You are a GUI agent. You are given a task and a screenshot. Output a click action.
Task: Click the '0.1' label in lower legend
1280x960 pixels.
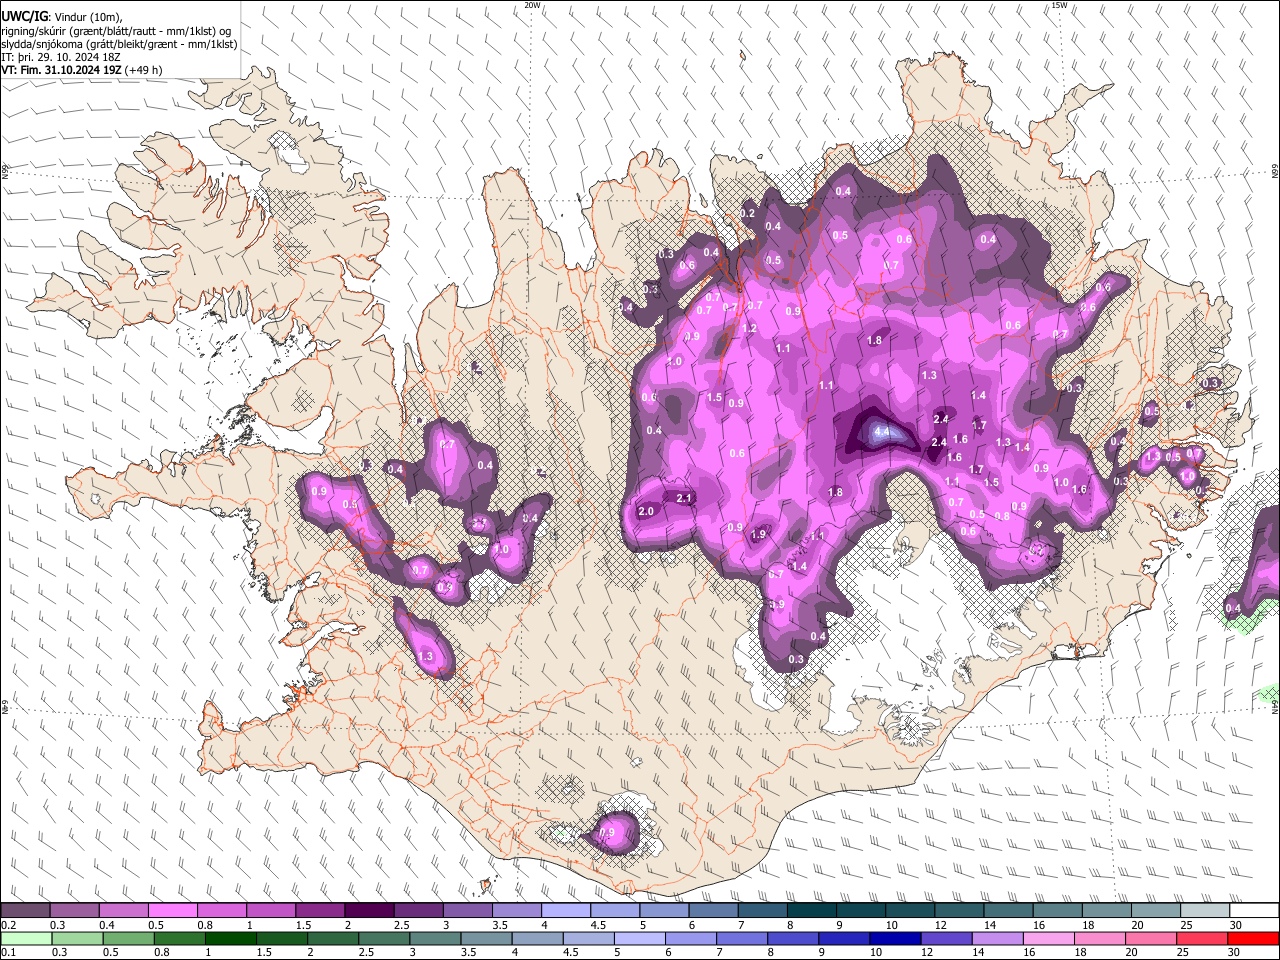(x=8, y=953)
